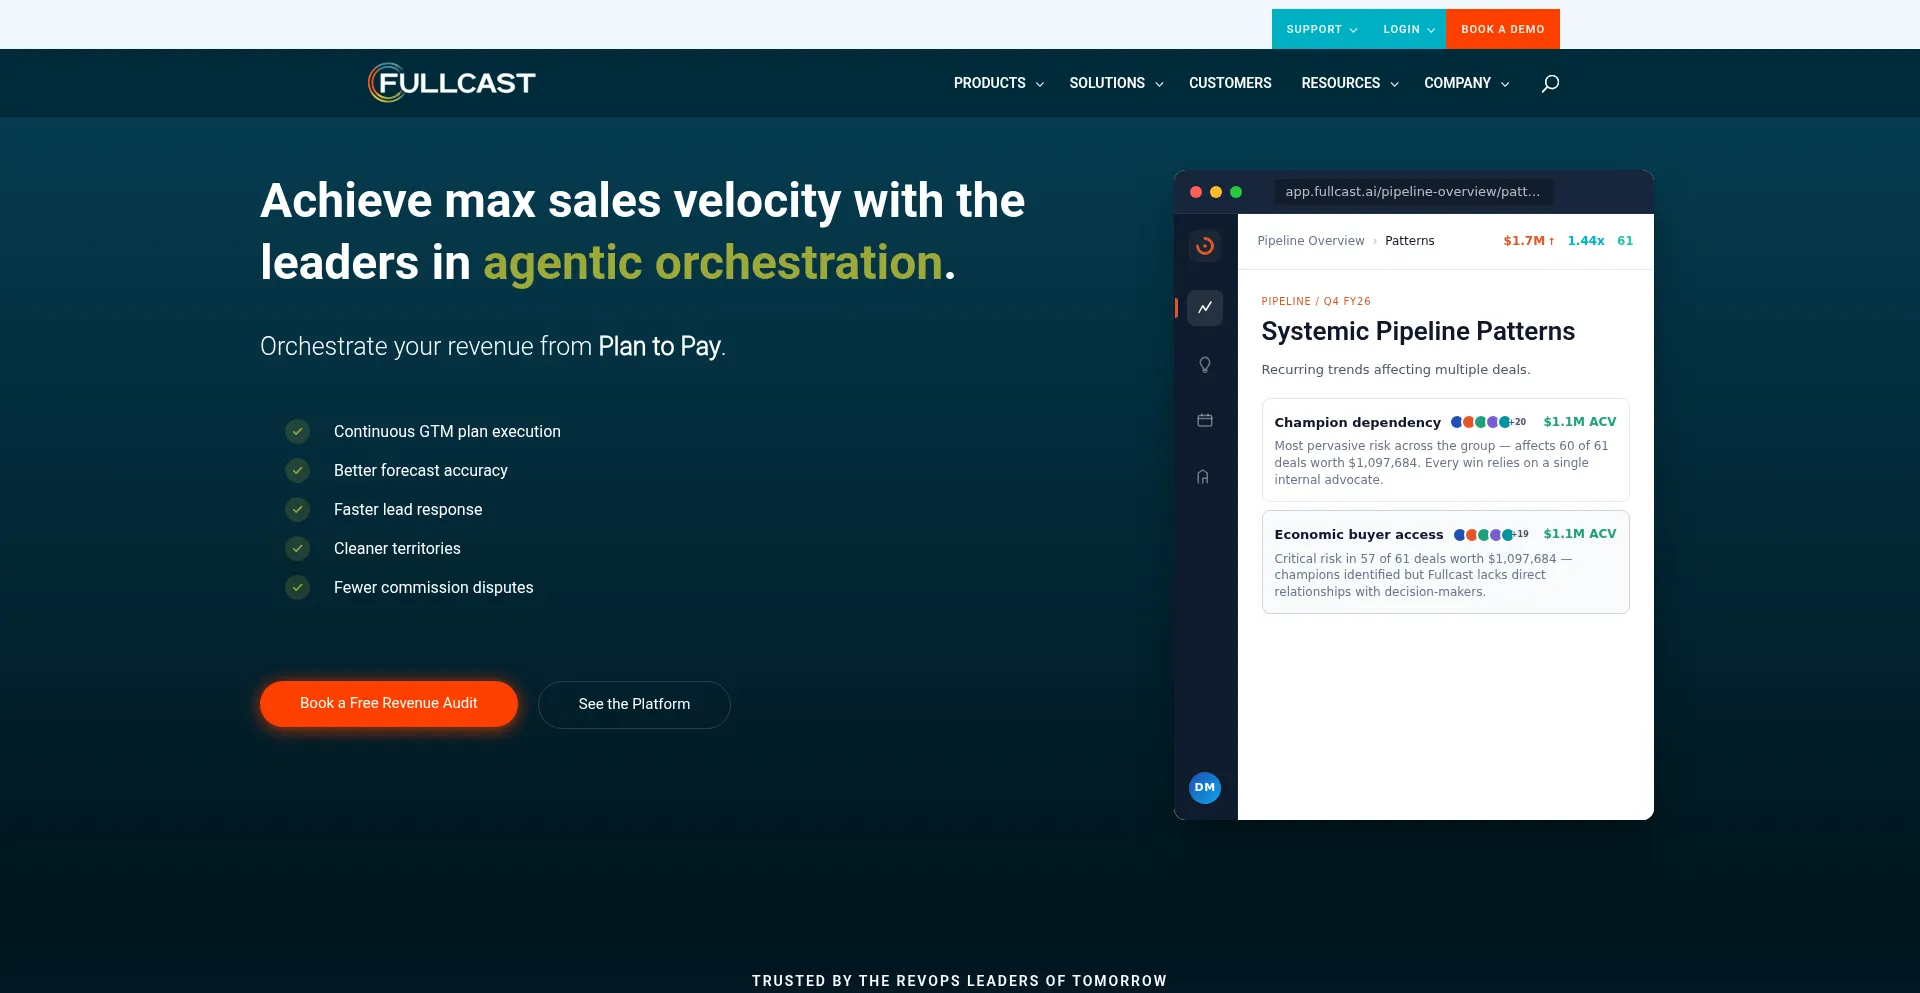Click the DM user avatar
Viewport: 1920px width, 993px height.
tap(1205, 788)
